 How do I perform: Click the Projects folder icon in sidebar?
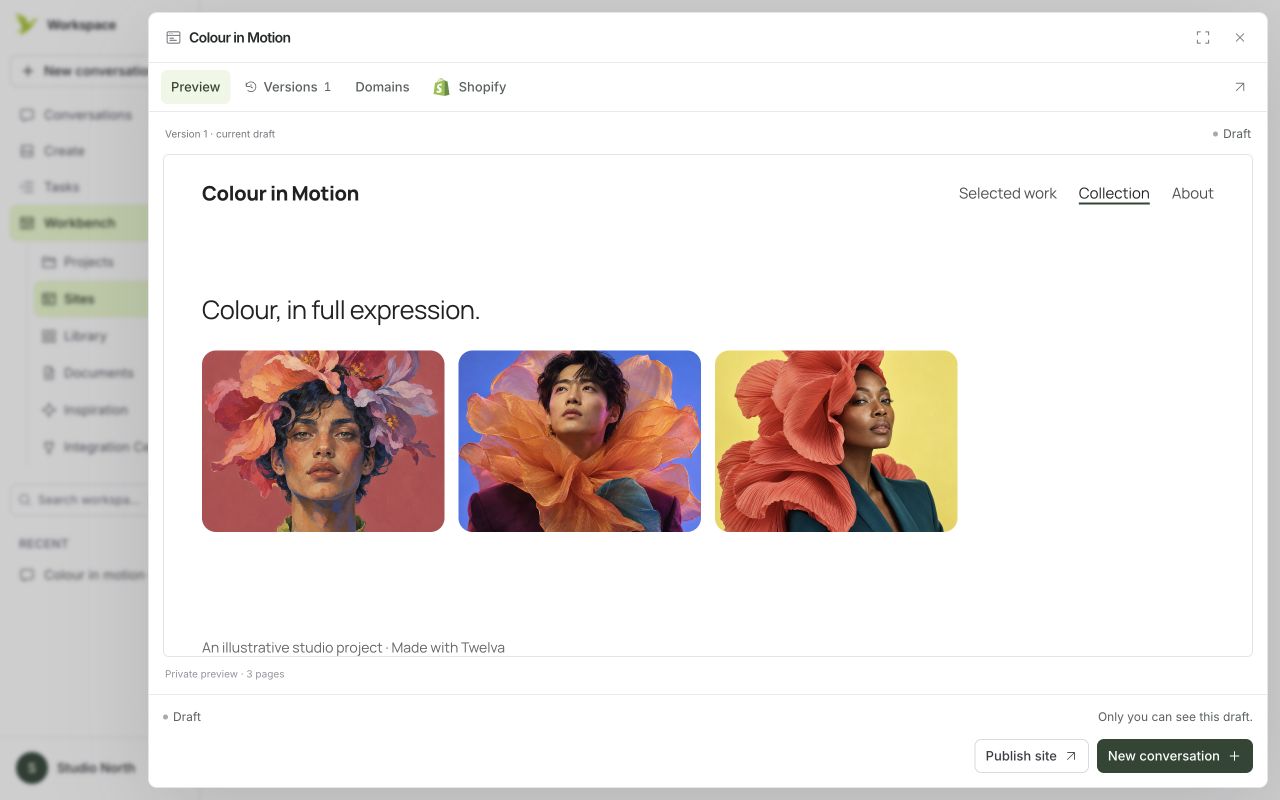pos(48,262)
